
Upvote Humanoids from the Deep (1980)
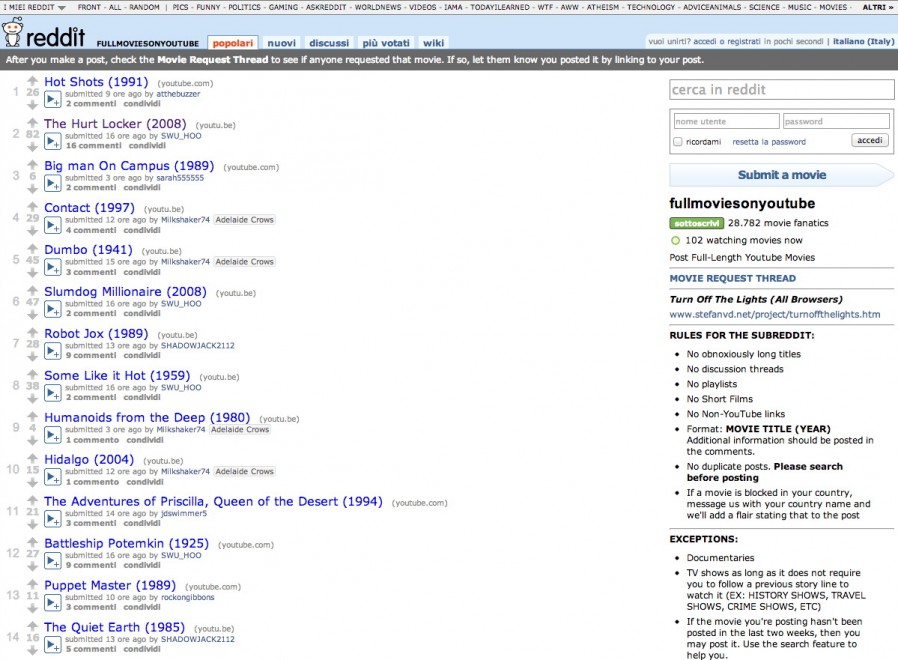click(33, 416)
